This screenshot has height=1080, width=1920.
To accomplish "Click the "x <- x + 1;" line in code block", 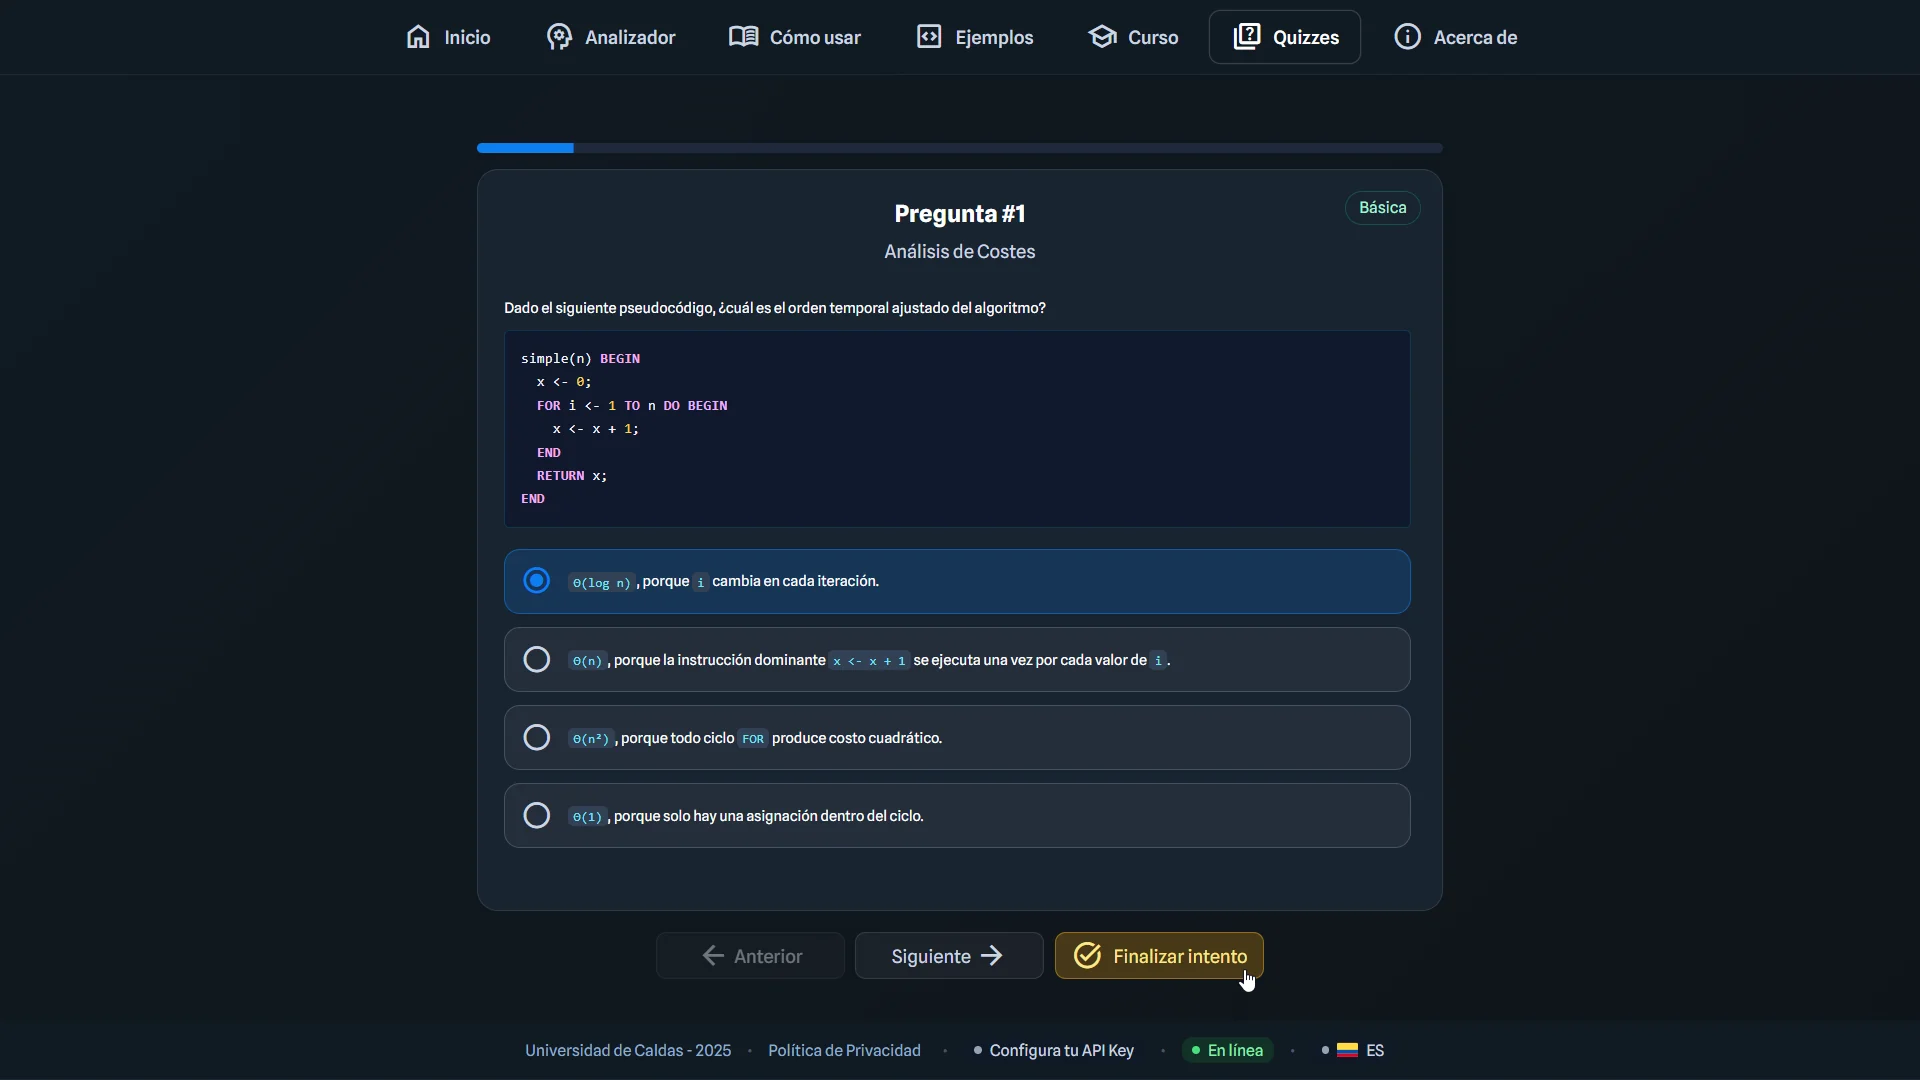I will pyautogui.click(x=596, y=429).
